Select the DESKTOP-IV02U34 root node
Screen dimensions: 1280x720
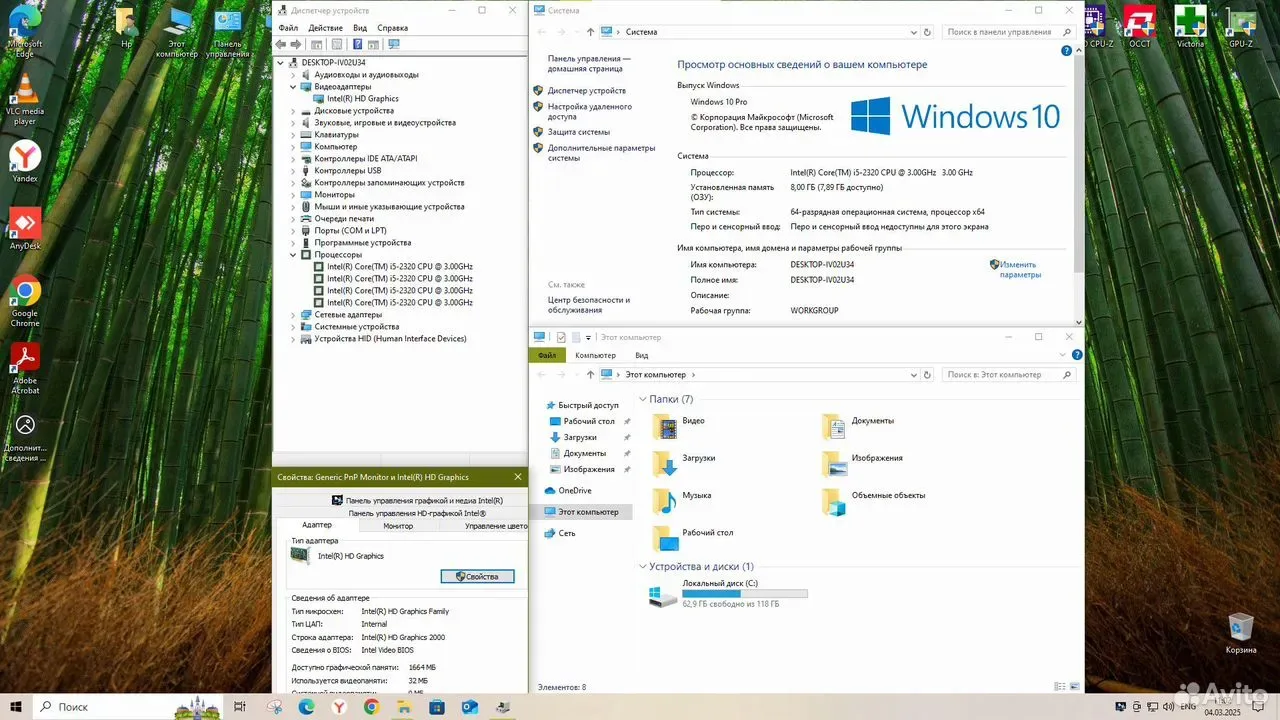click(x=335, y=63)
